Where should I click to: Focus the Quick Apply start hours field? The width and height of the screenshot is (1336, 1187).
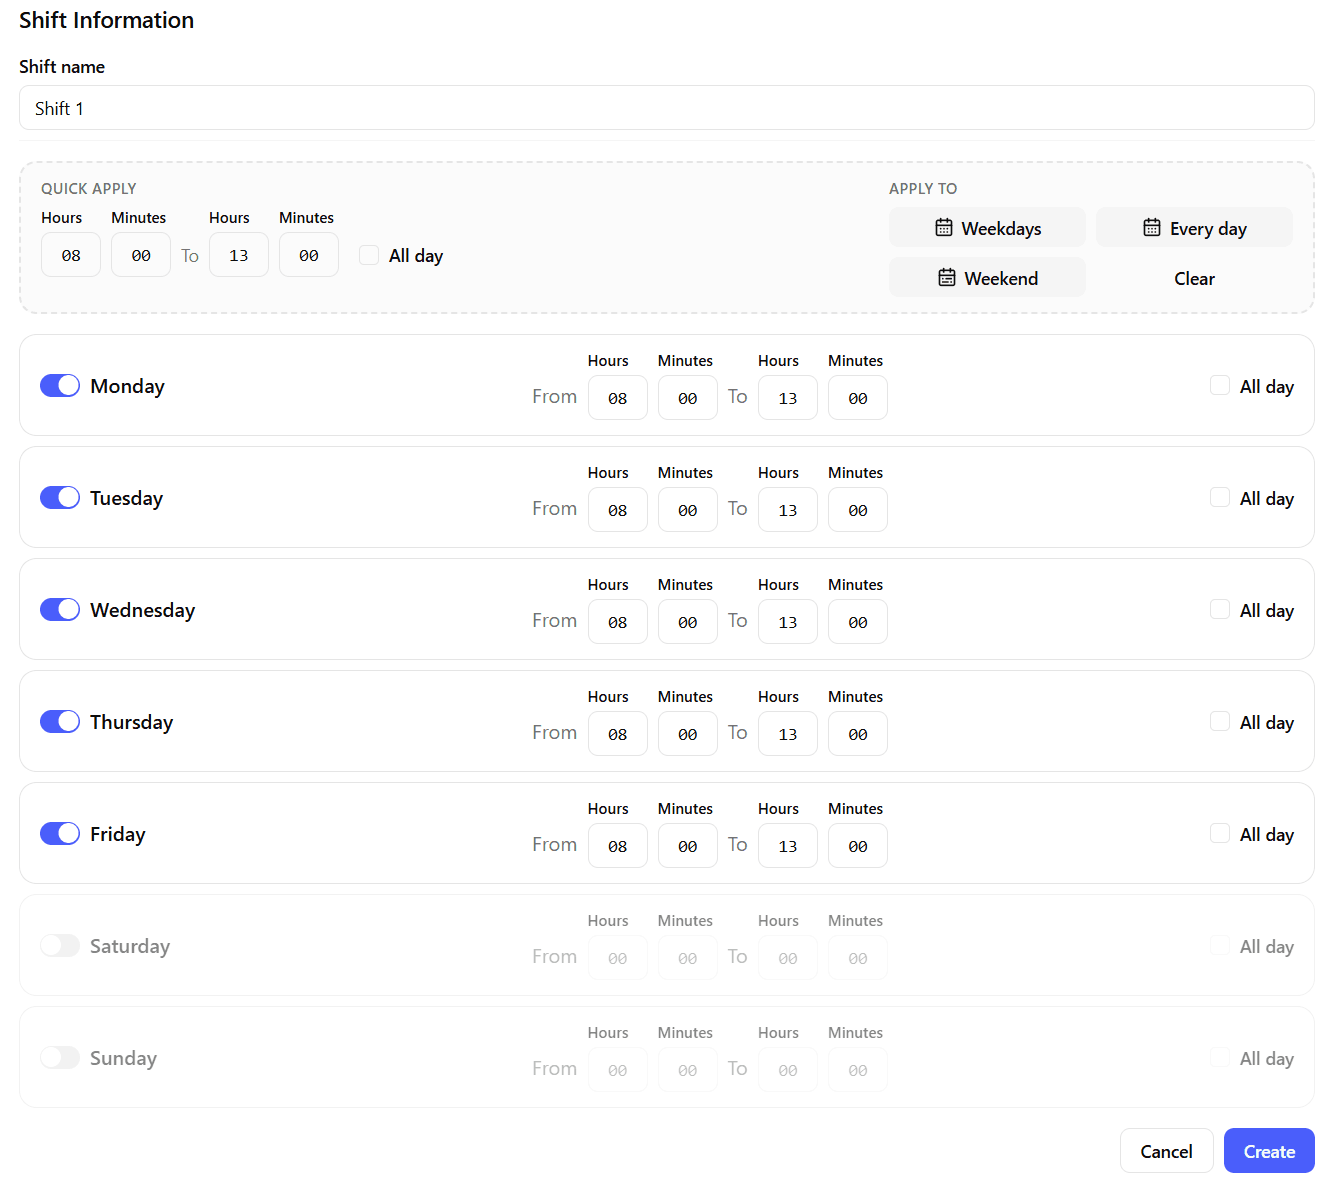click(x=71, y=255)
